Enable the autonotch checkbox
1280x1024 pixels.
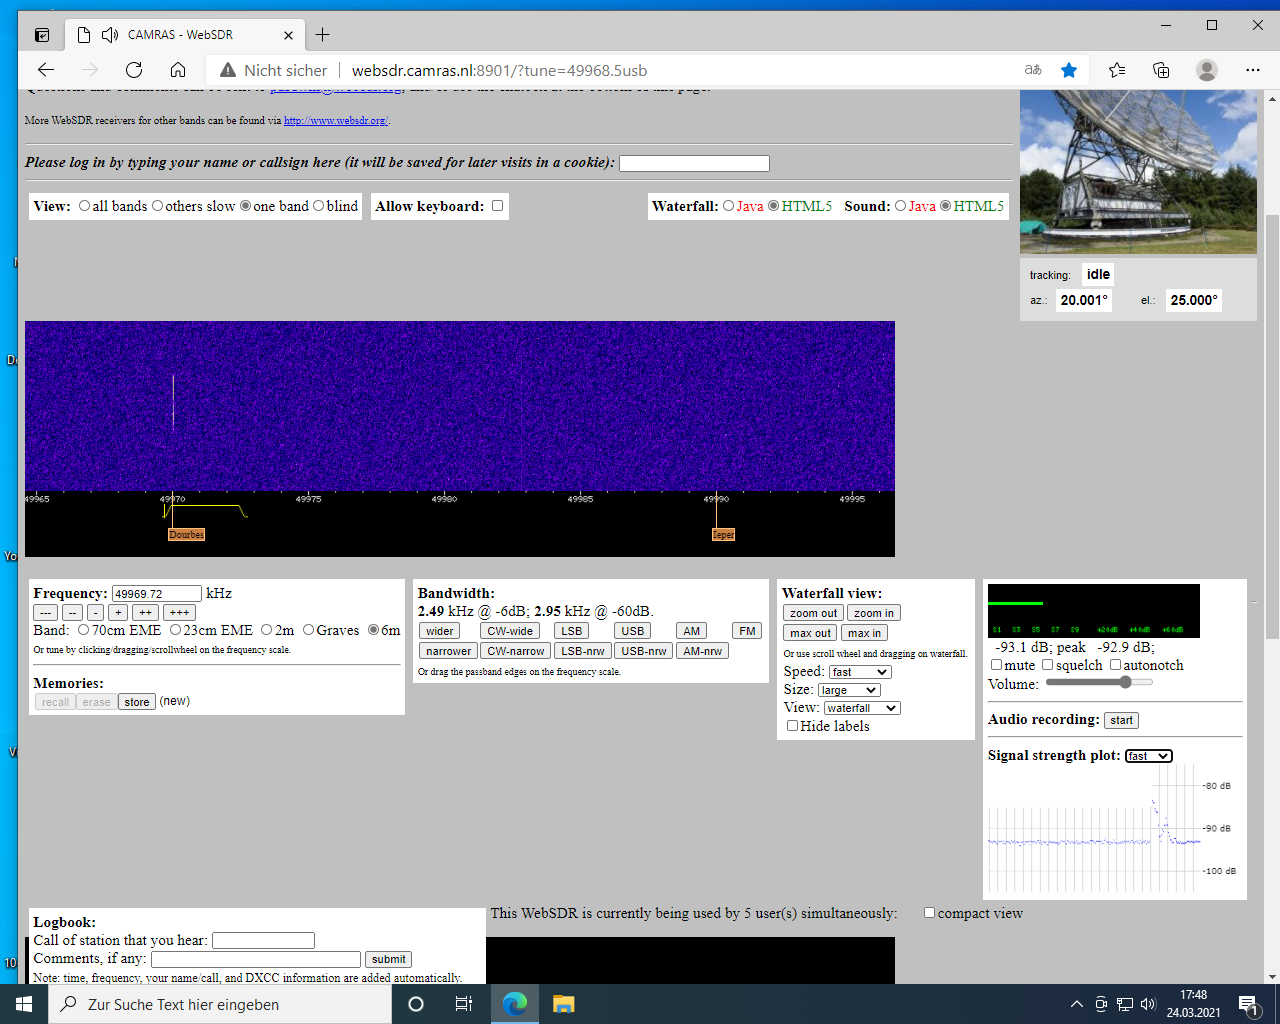[x=1115, y=664]
